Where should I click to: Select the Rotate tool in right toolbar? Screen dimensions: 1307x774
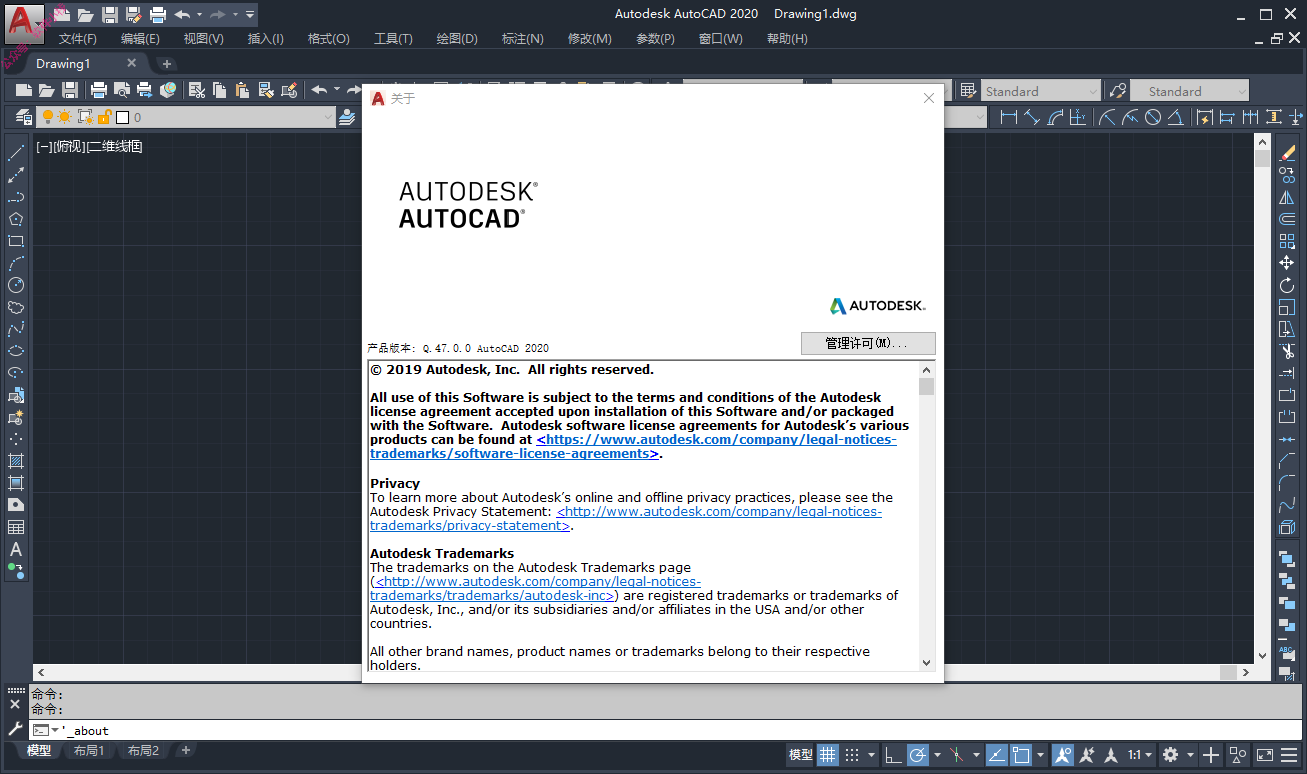pos(1287,285)
